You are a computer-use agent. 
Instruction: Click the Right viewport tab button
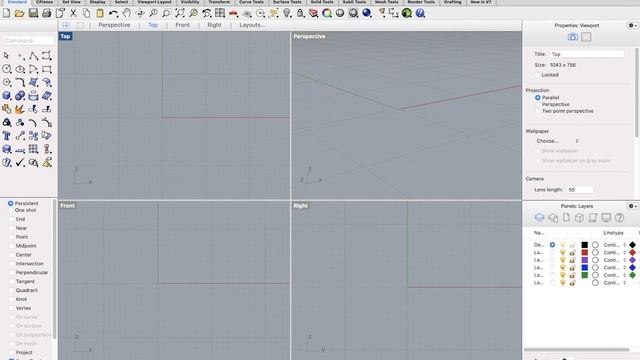pos(214,25)
